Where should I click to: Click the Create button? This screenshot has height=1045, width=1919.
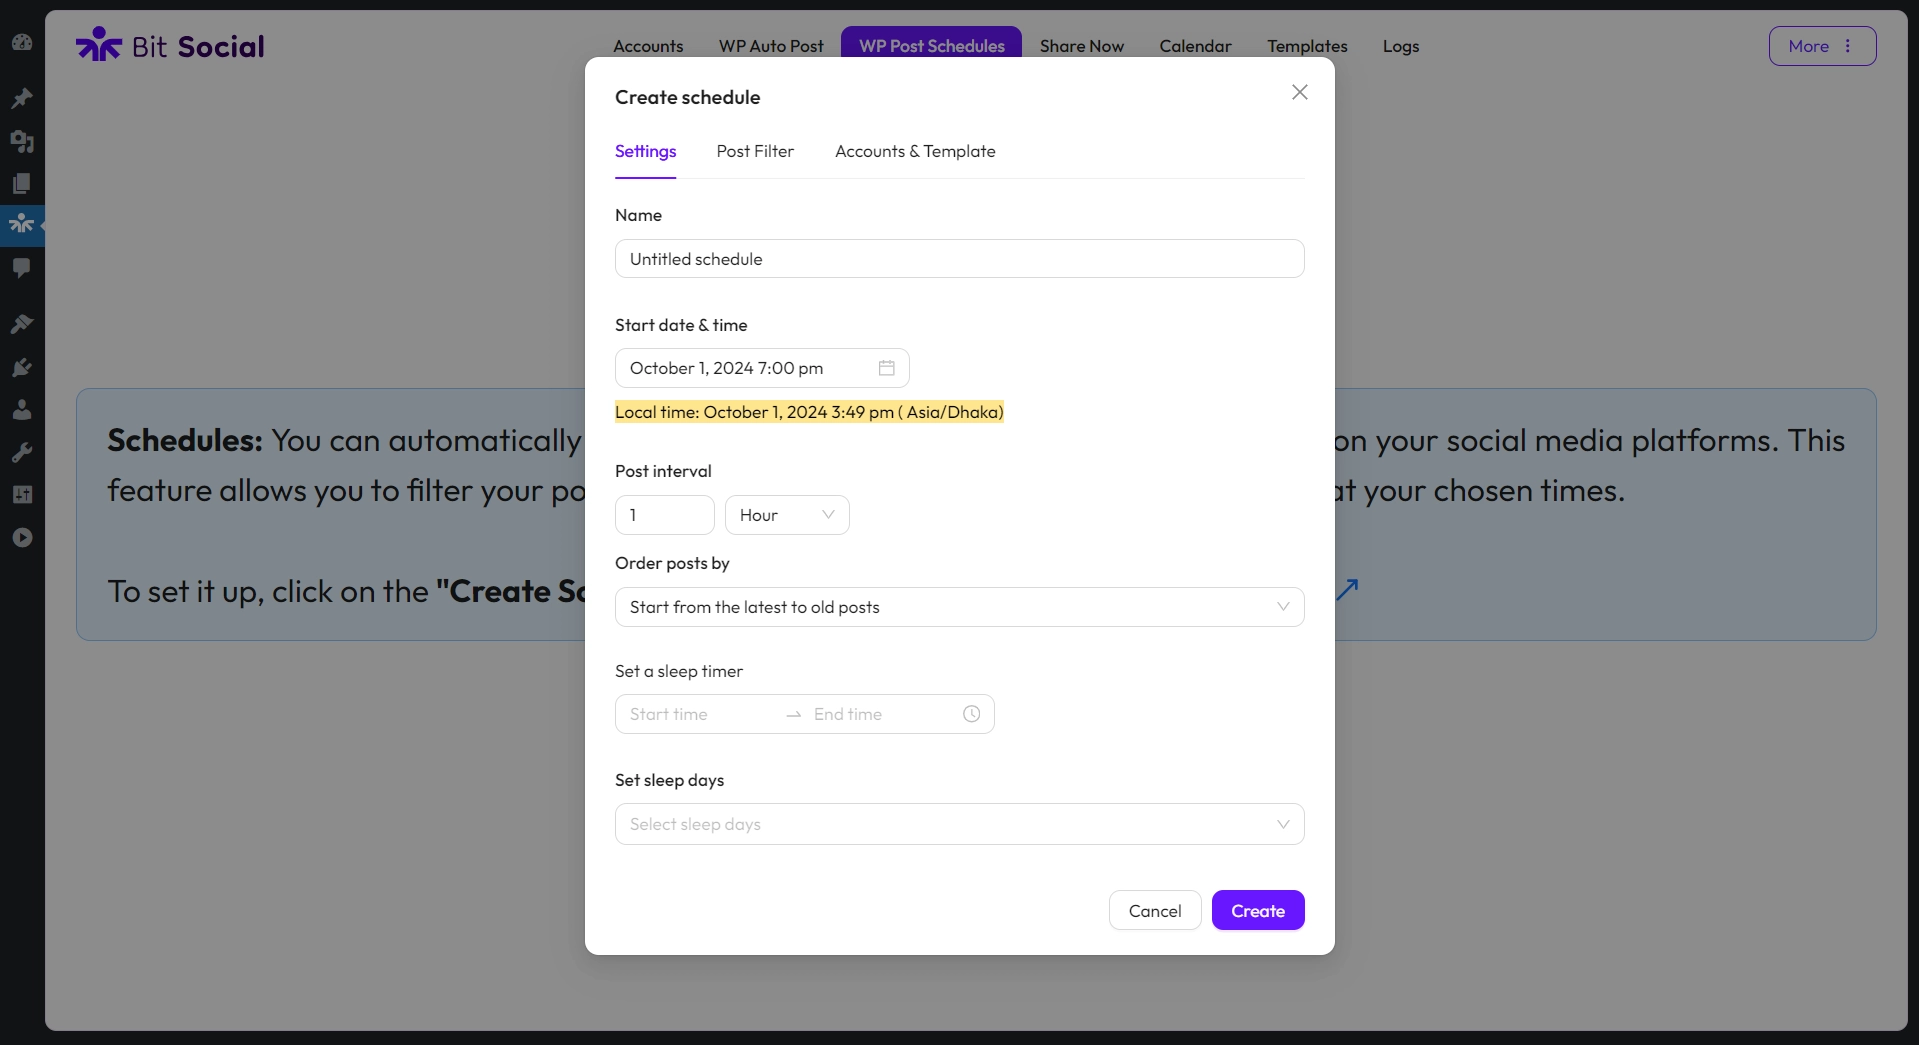pos(1257,911)
